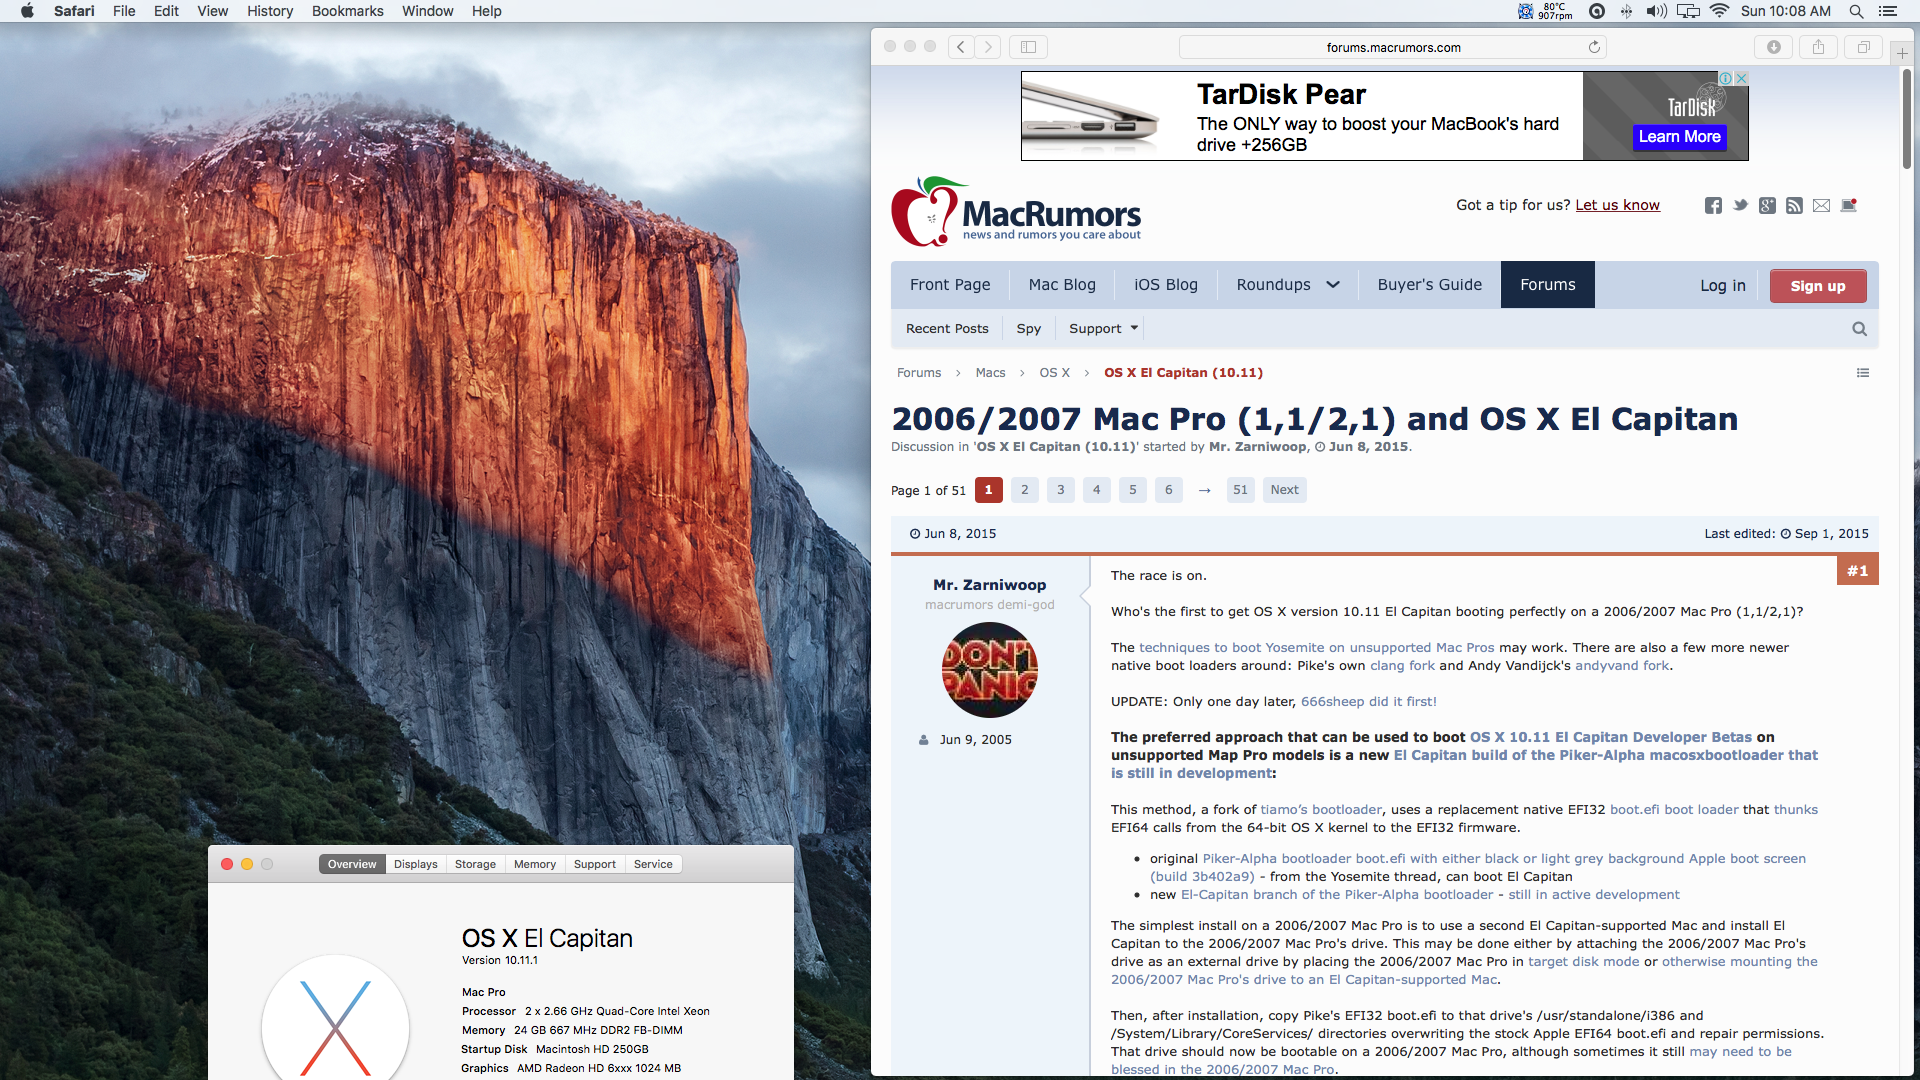
Task: Open the Display mirroring menu bar icon
Action: coord(1688,11)
